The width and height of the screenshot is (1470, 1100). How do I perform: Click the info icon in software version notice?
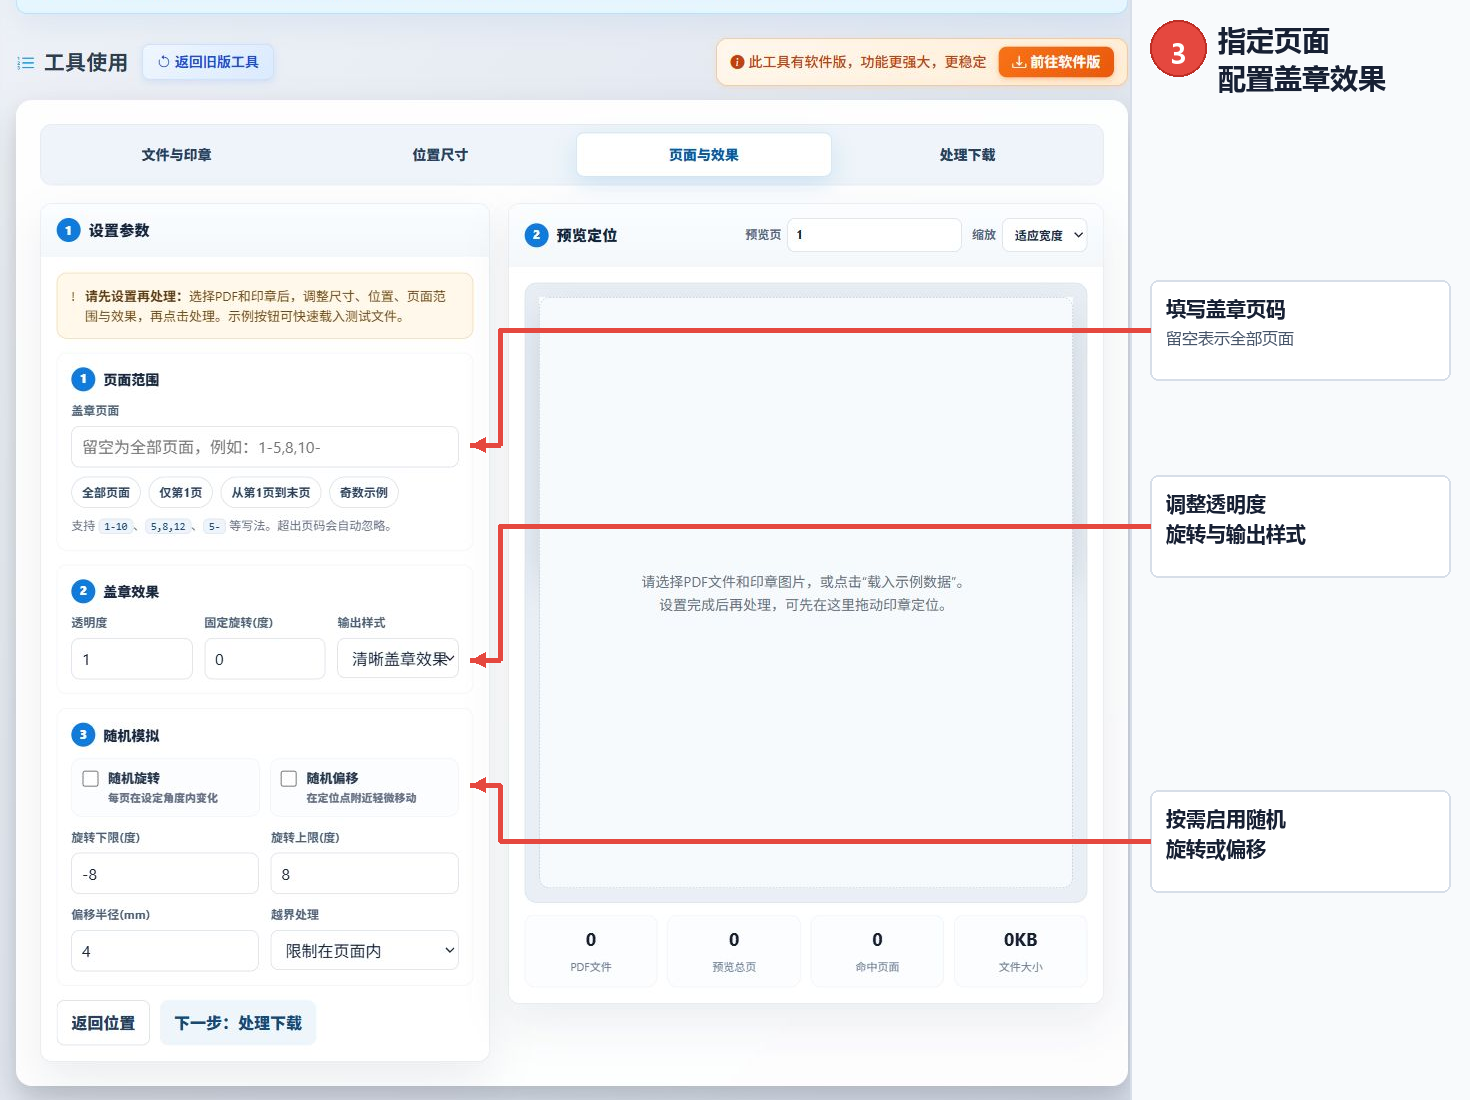[737, 62]
